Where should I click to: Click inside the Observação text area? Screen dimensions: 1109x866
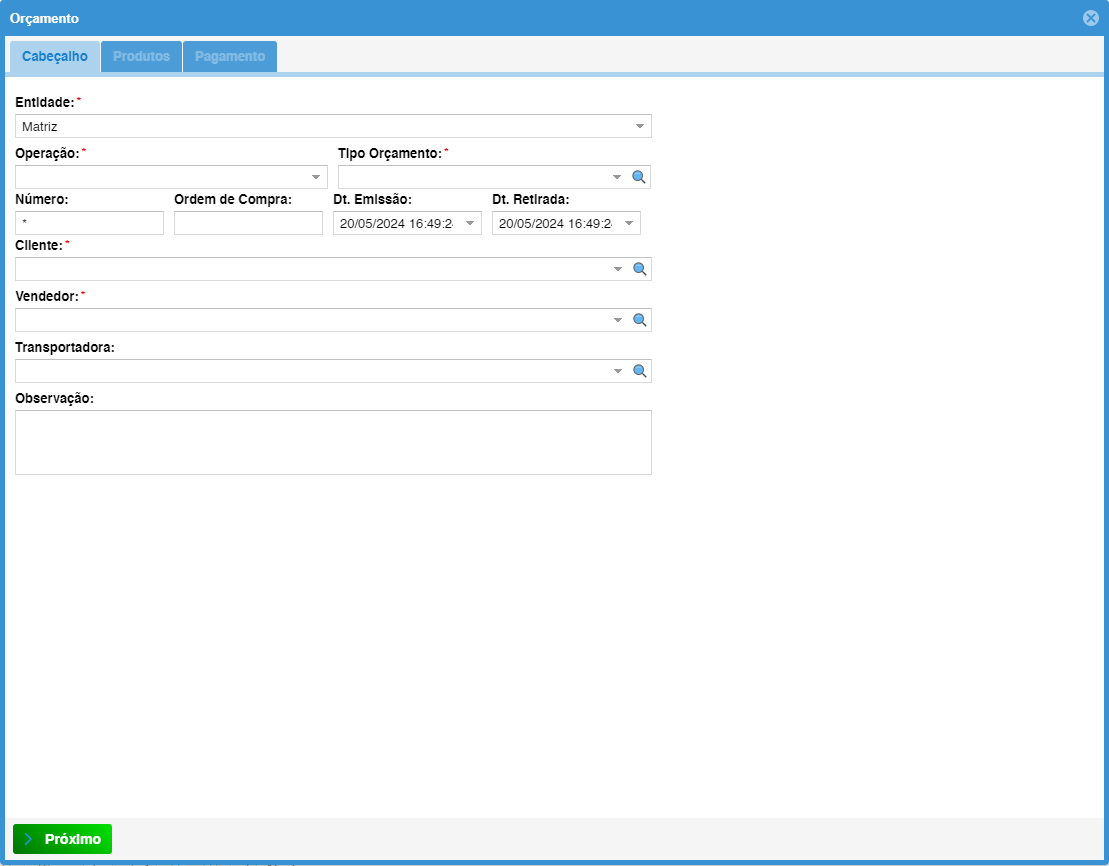pyautogui.click(x=333, y=442)
